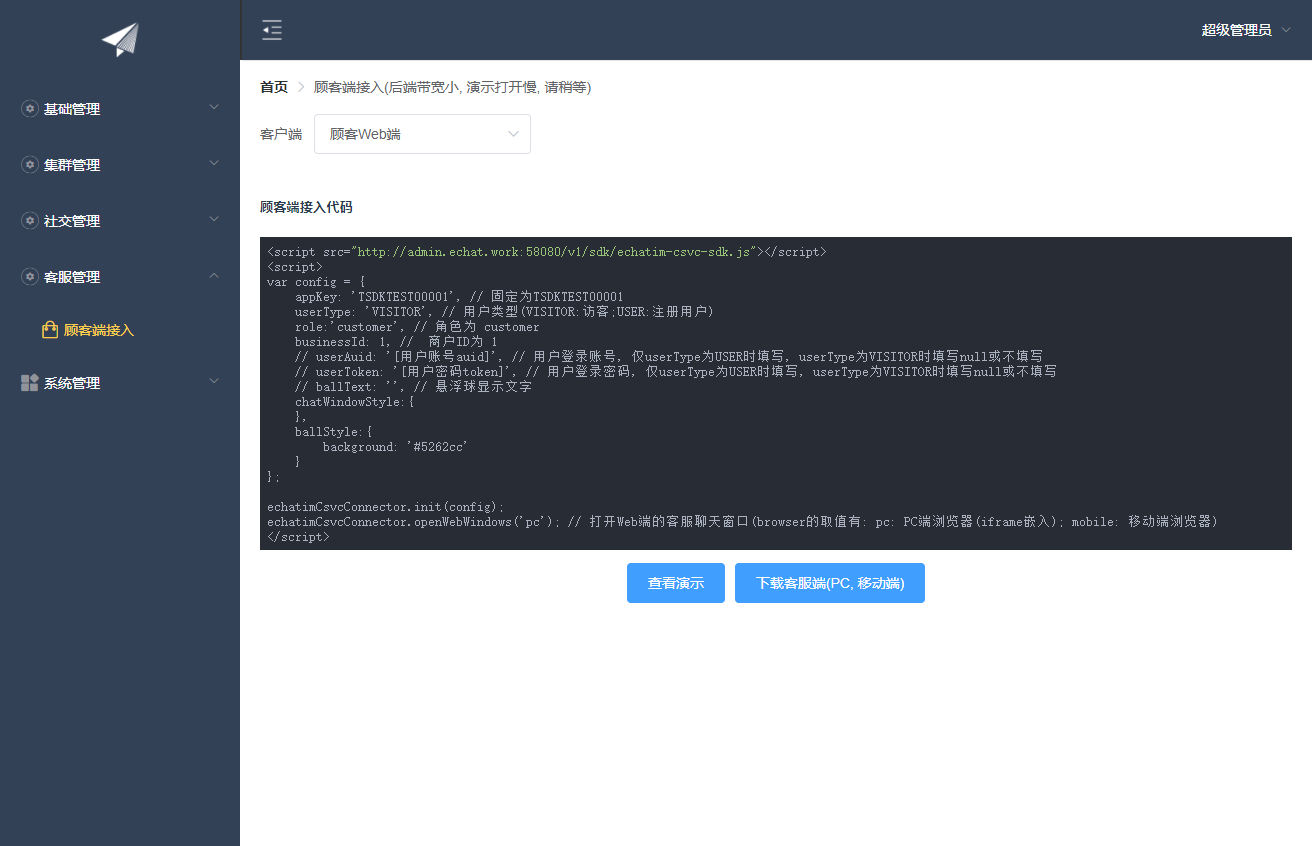Viewport: 1312px width, 846px height.
Task: Expand the 系统管理 menu chevron
Action: pyautogui.click(x=213, y=381)
